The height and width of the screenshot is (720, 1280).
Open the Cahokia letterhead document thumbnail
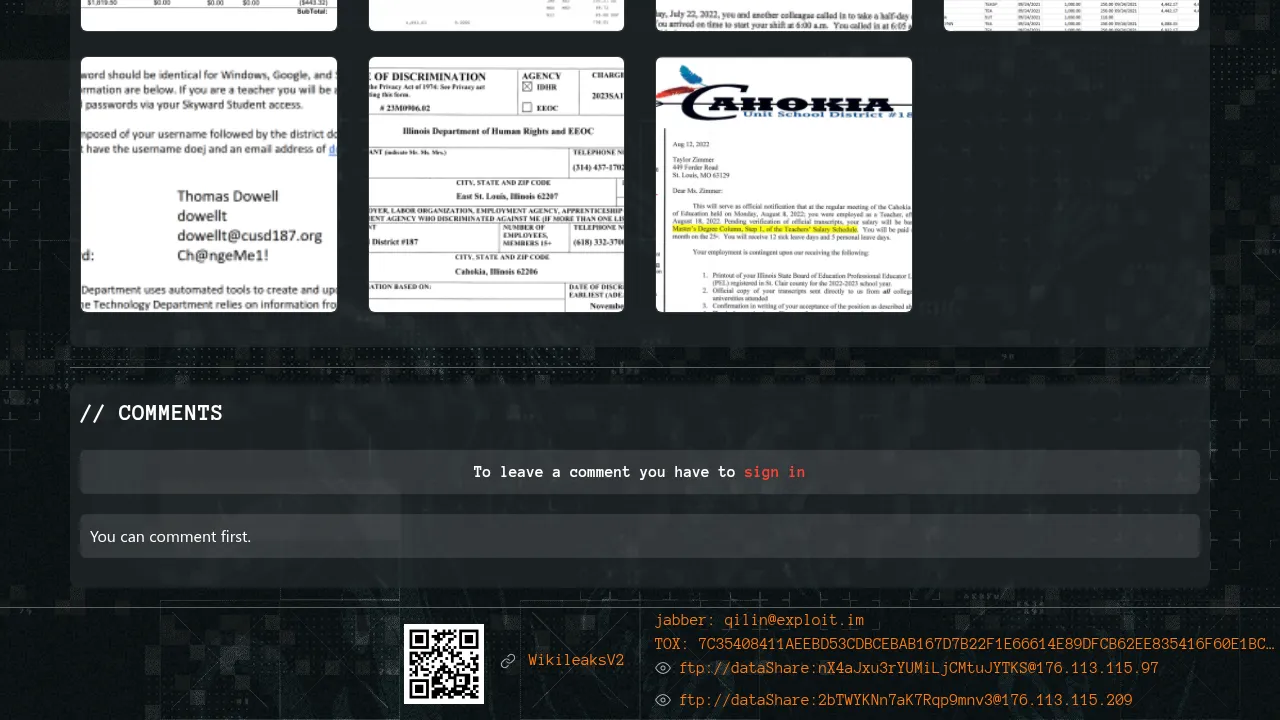784,184
